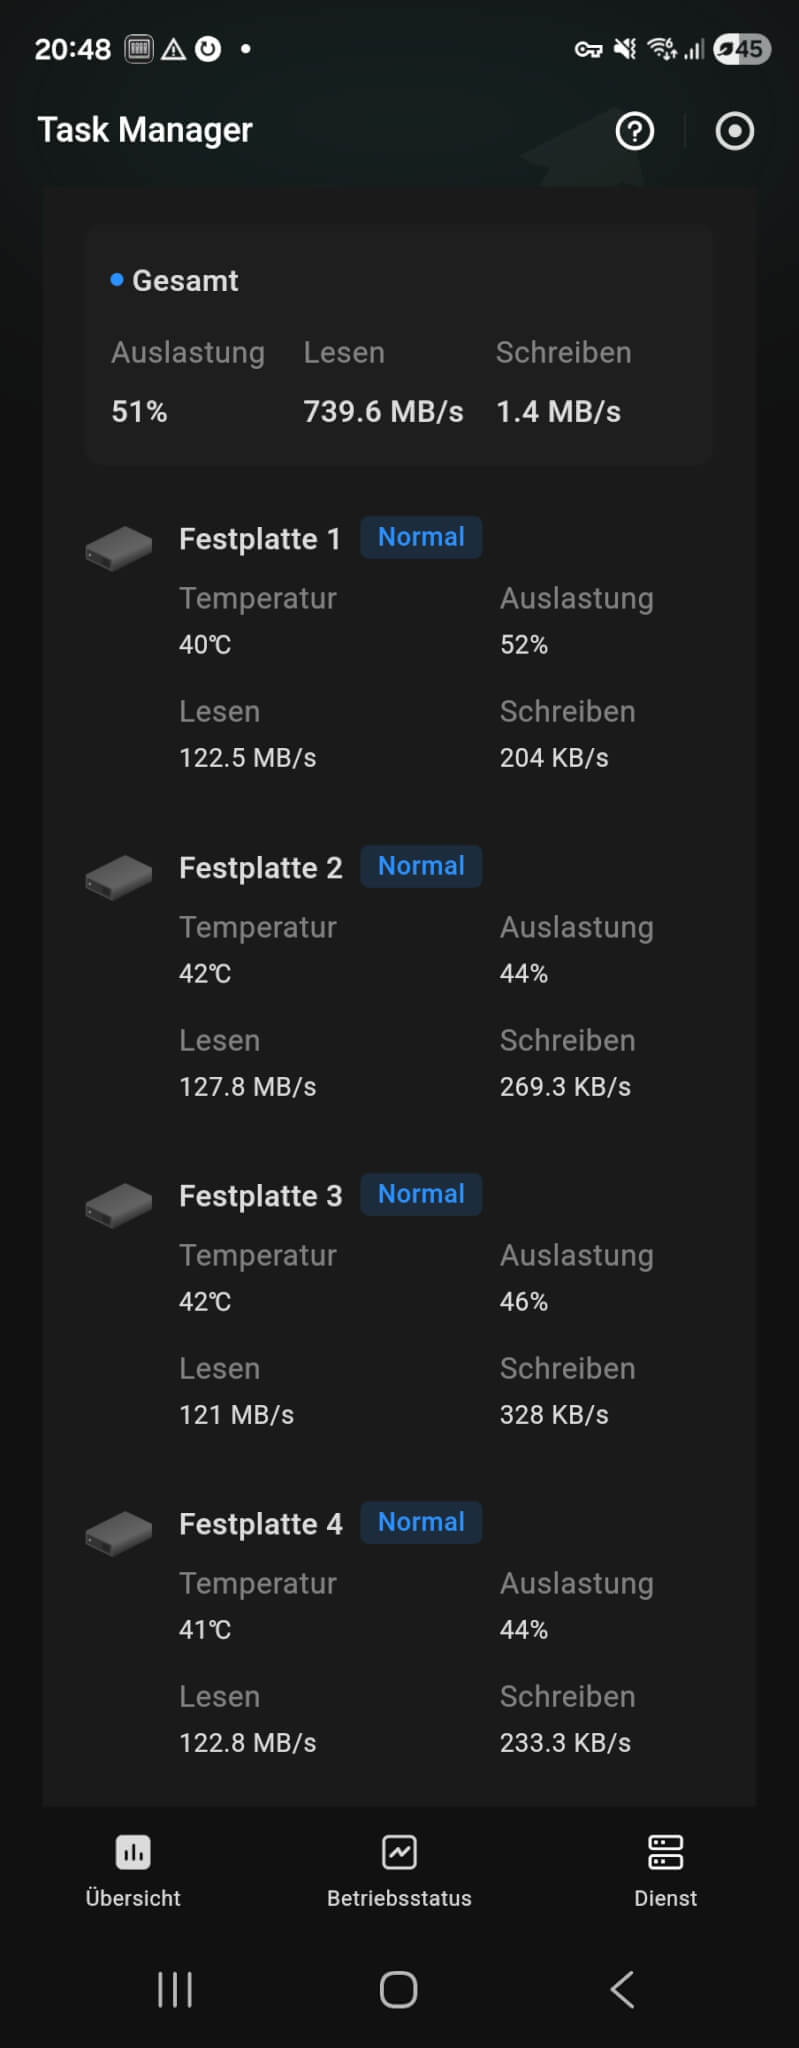Image resolution: width=799 pixels, height=2048 pixels.
Task: Select the Gesamt summary card
Action: click(x=398, y=345)
